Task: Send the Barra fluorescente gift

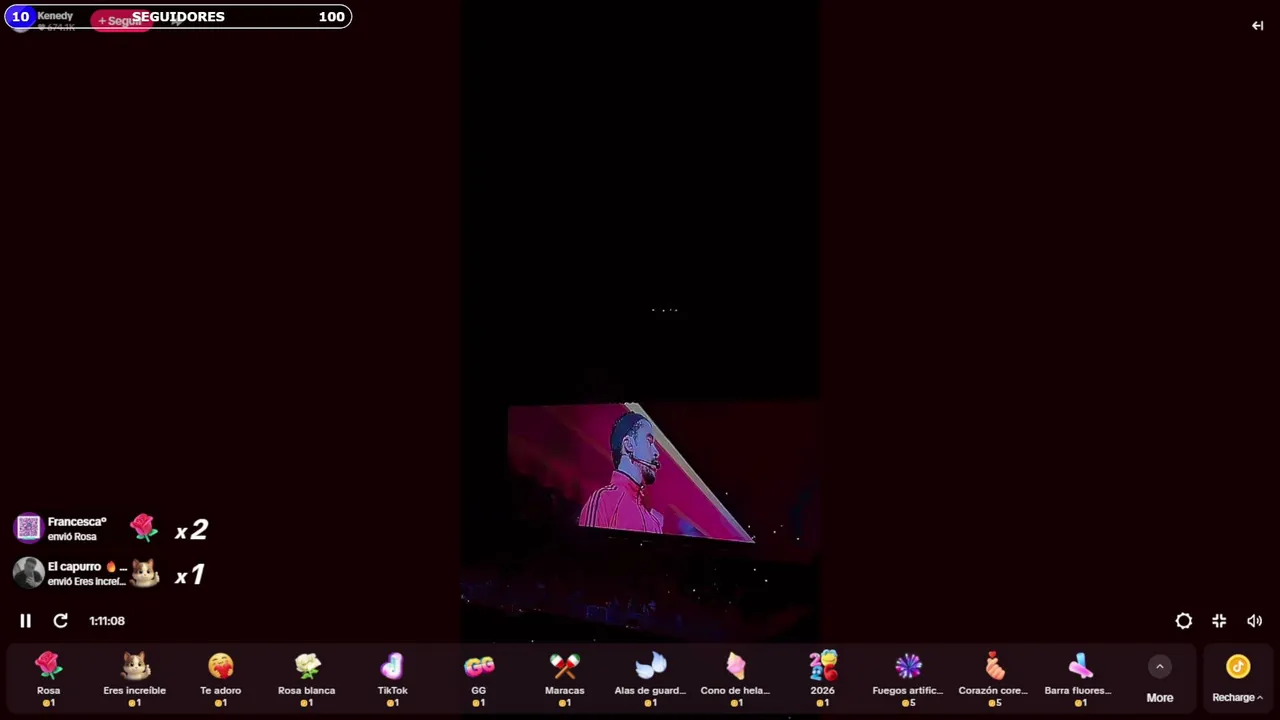Action: click(1080, 679)
